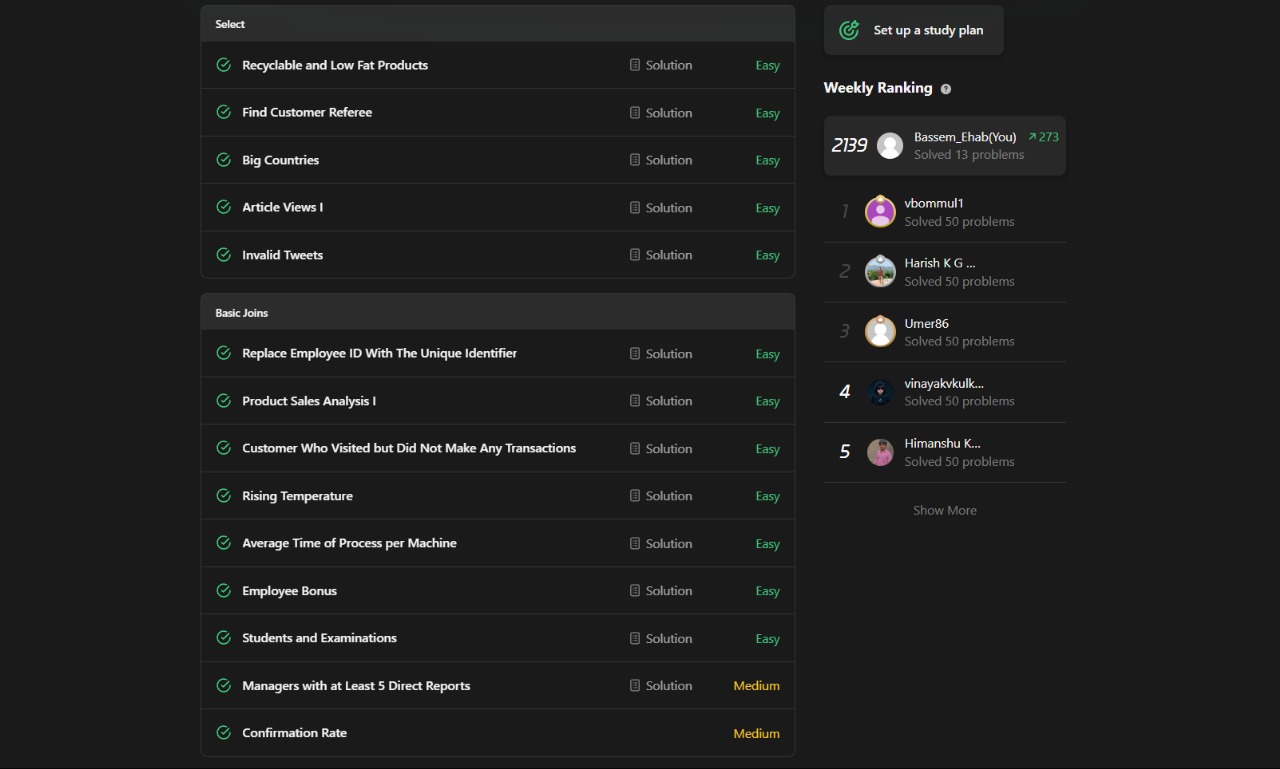Click vbommul1's avatar in ranking
Viewport: 1280px width, 769px height.
point(880,212)
